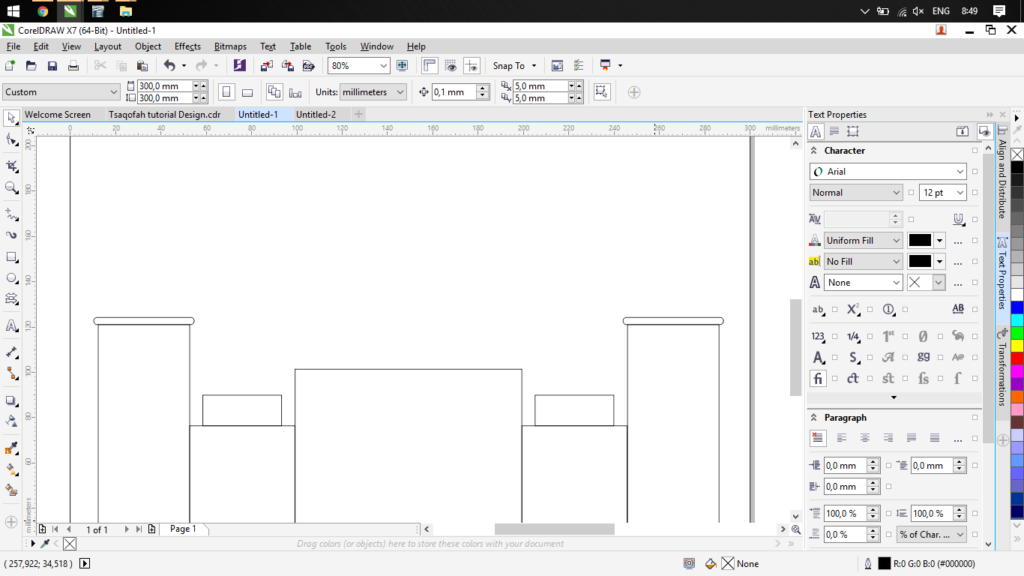Open the zoom level 80% dropdown
This screenshot has height=576, width=1024.
(x=383, y=66)
